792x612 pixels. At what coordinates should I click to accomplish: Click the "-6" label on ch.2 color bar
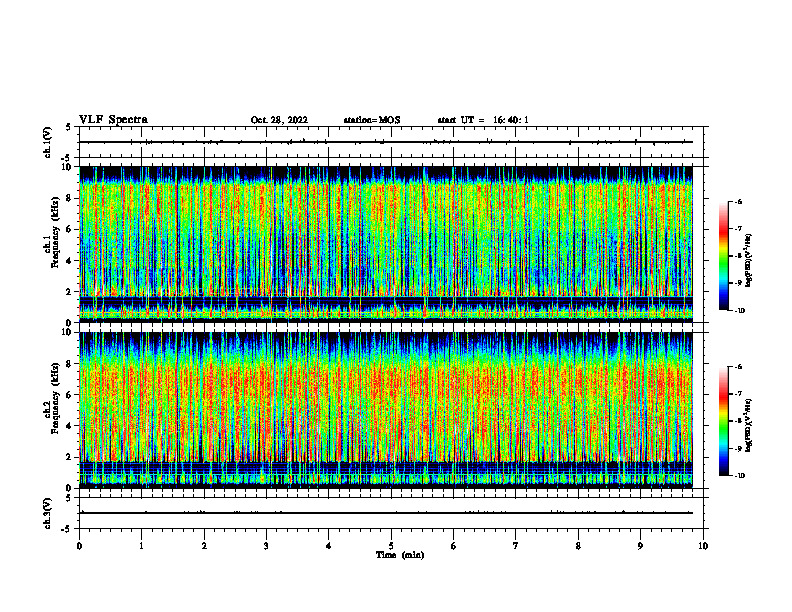[x=738, y=367]
